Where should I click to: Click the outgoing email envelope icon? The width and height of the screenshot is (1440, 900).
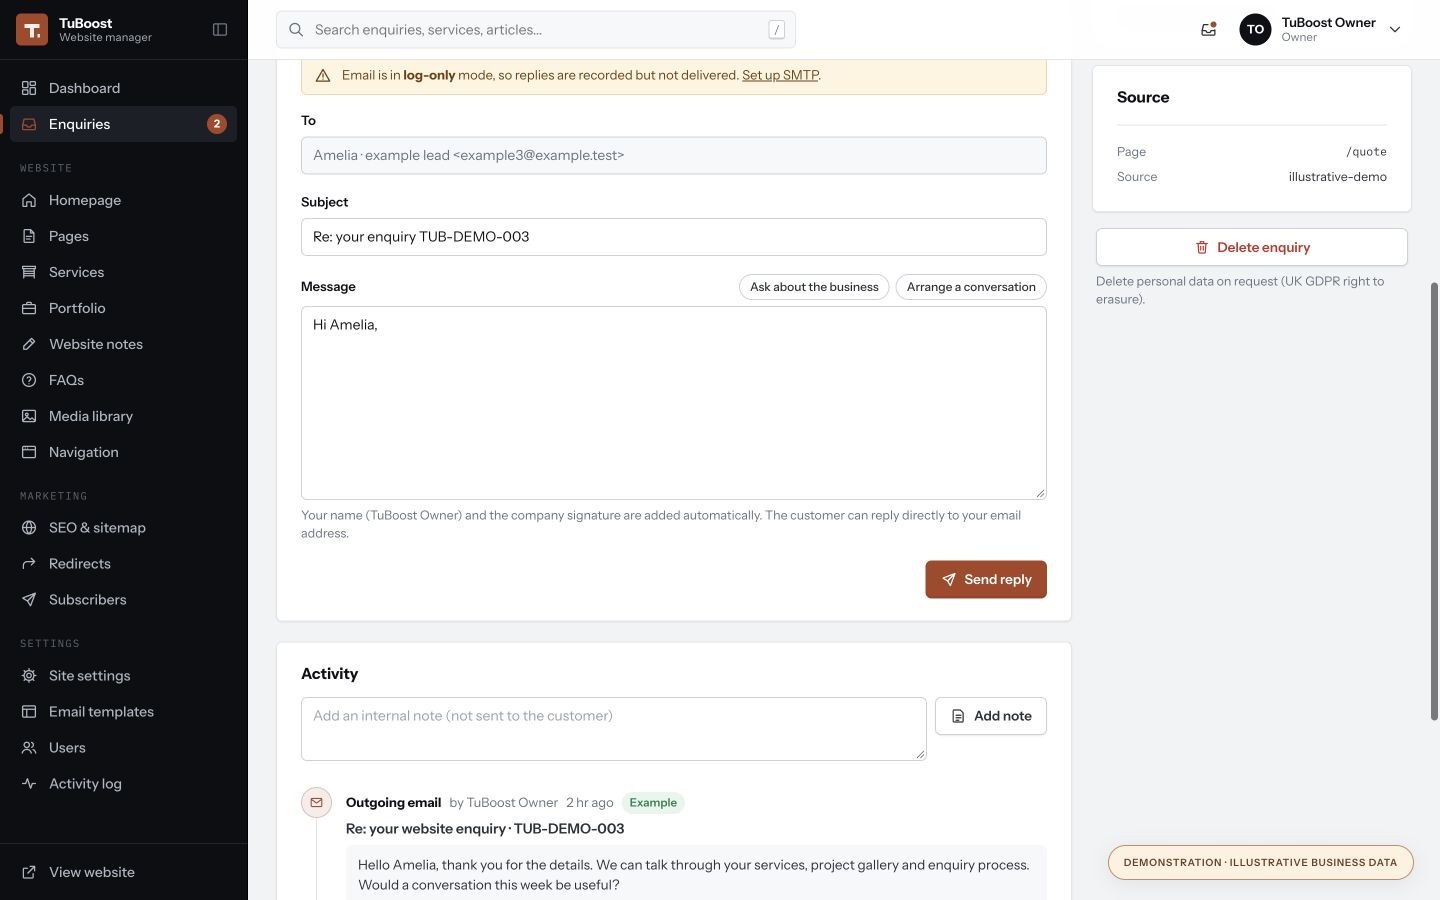pos(317,803)
